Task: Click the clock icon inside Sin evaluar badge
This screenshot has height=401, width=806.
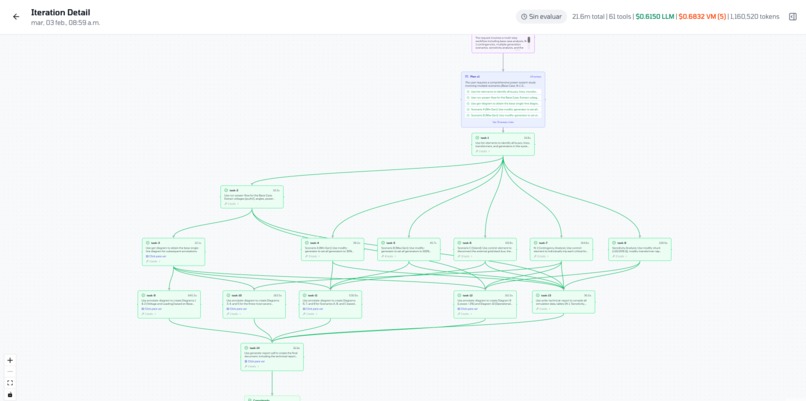Action: [524, 16]
